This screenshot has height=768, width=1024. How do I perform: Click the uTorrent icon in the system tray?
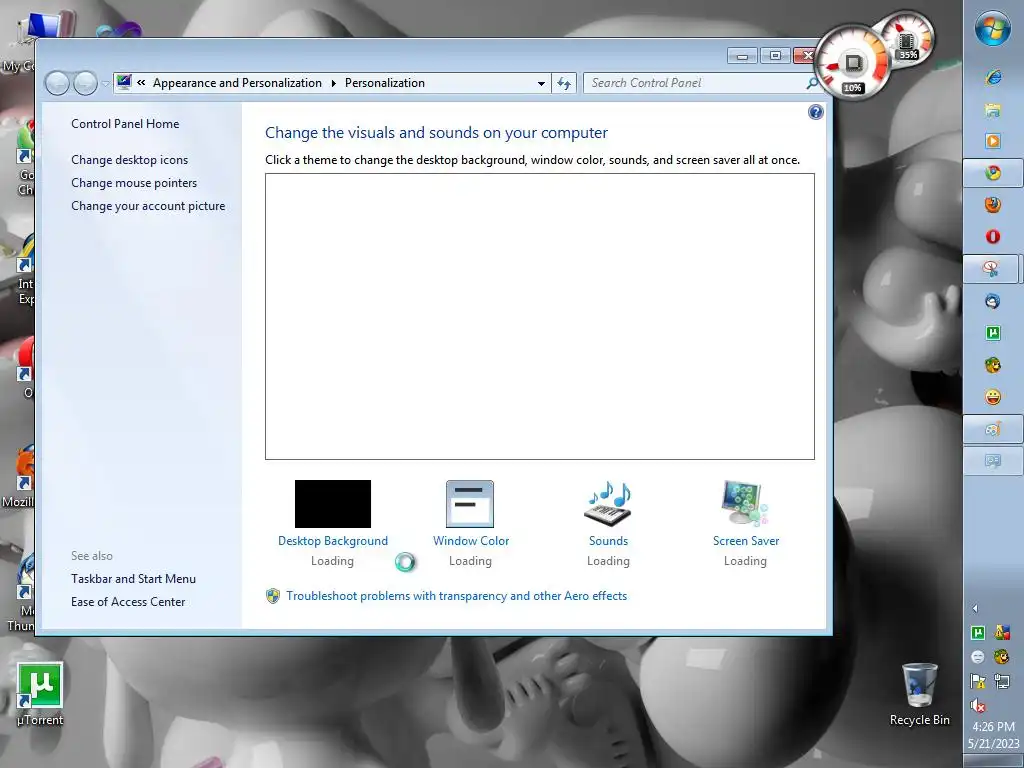[978, 632]
